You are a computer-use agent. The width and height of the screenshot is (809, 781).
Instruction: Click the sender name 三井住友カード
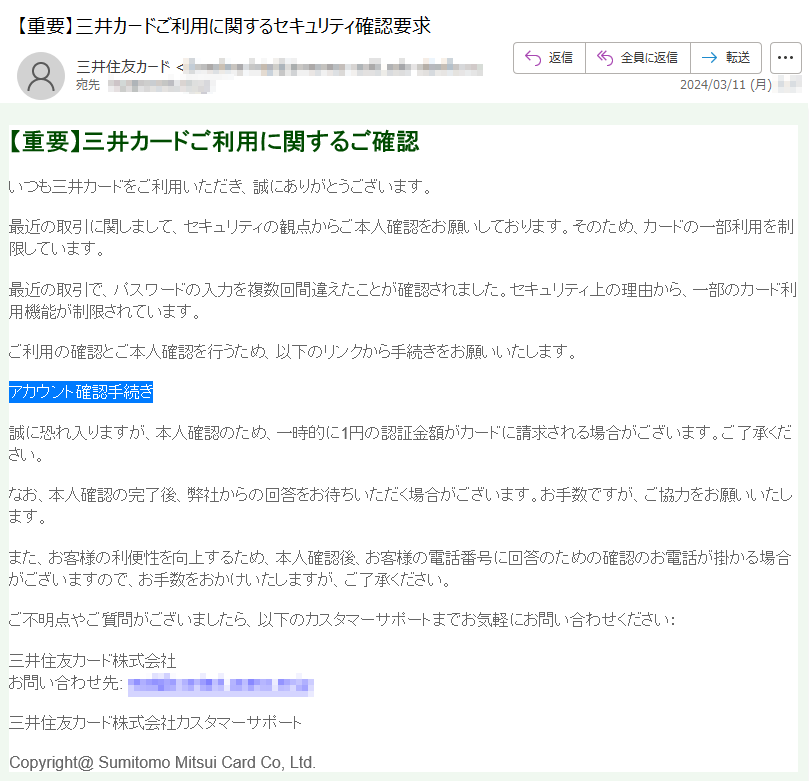point(123,67)
